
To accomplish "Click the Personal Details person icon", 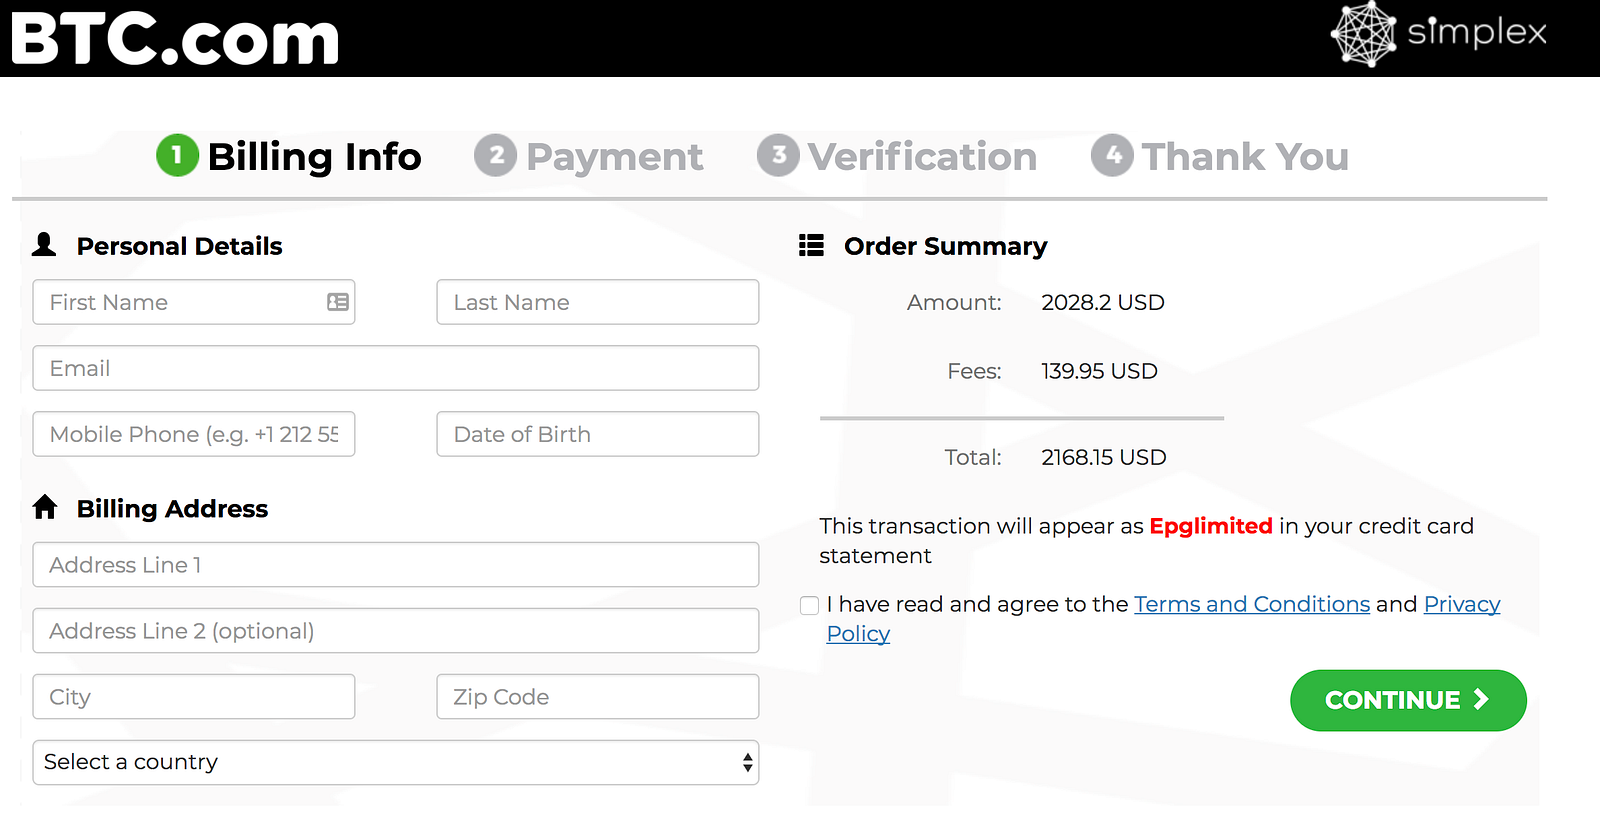I will (x=44, y=245).
